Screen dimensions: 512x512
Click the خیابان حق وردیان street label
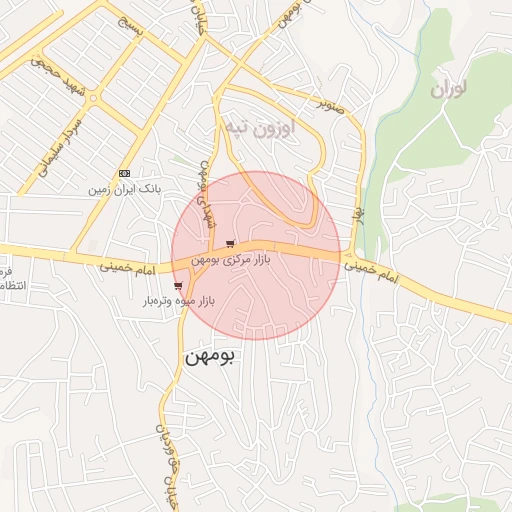pyautogui.click(x=168, y=467)
